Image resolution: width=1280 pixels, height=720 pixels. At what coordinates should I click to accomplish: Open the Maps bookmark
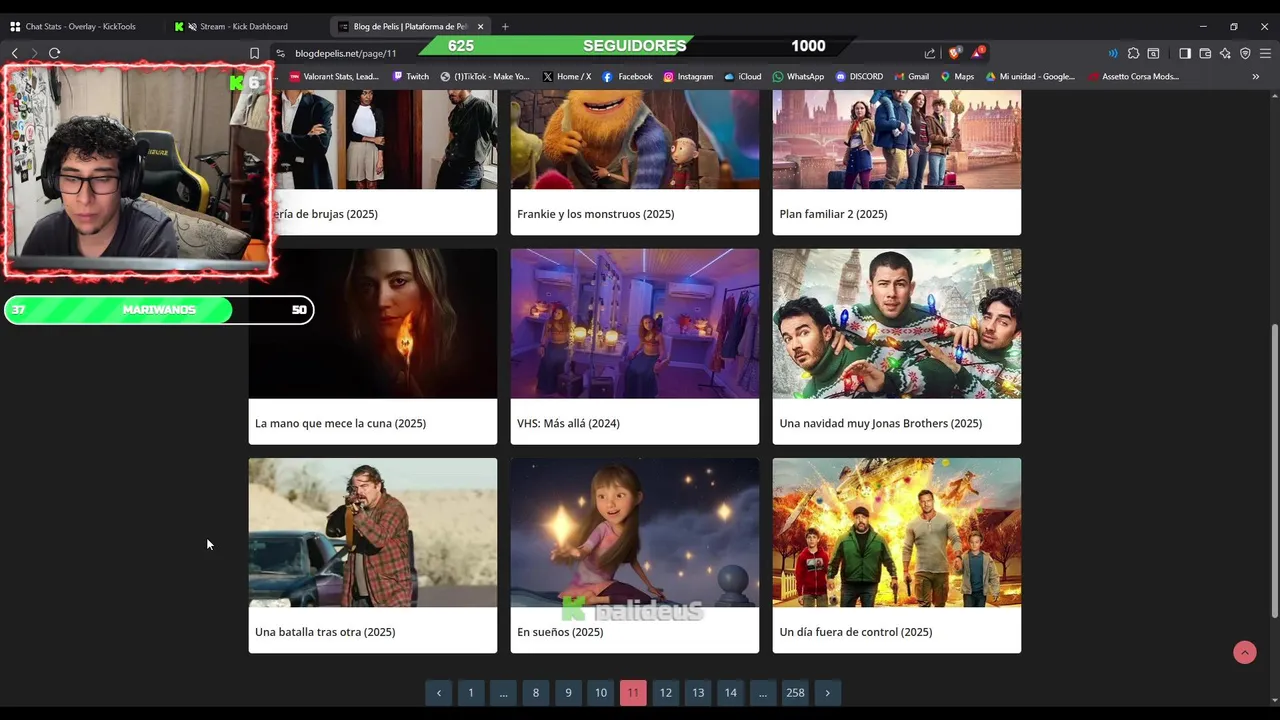tap(957, 76)
